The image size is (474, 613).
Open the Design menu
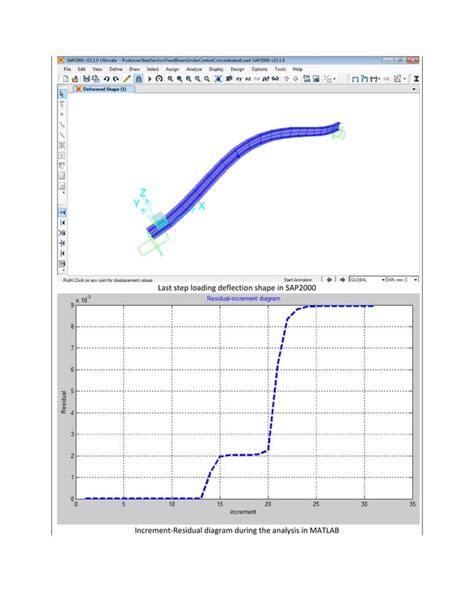click(x=237, y=69)
